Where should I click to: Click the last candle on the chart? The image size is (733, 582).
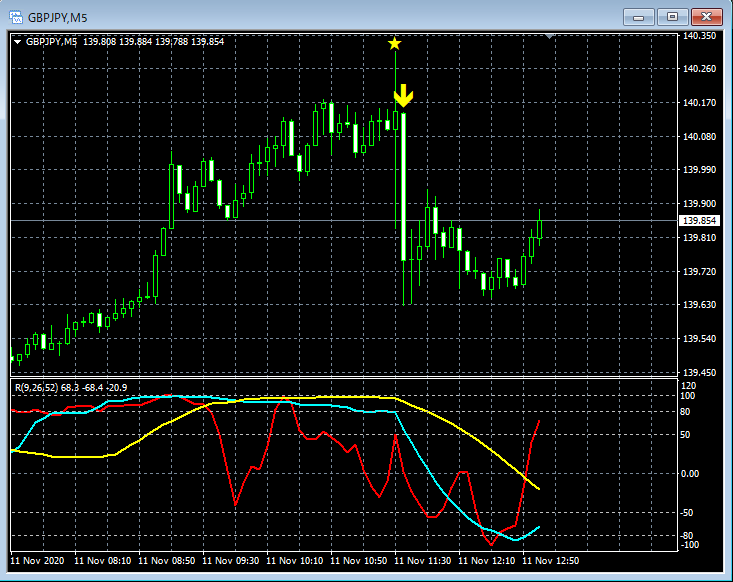[x=540, y=229]
